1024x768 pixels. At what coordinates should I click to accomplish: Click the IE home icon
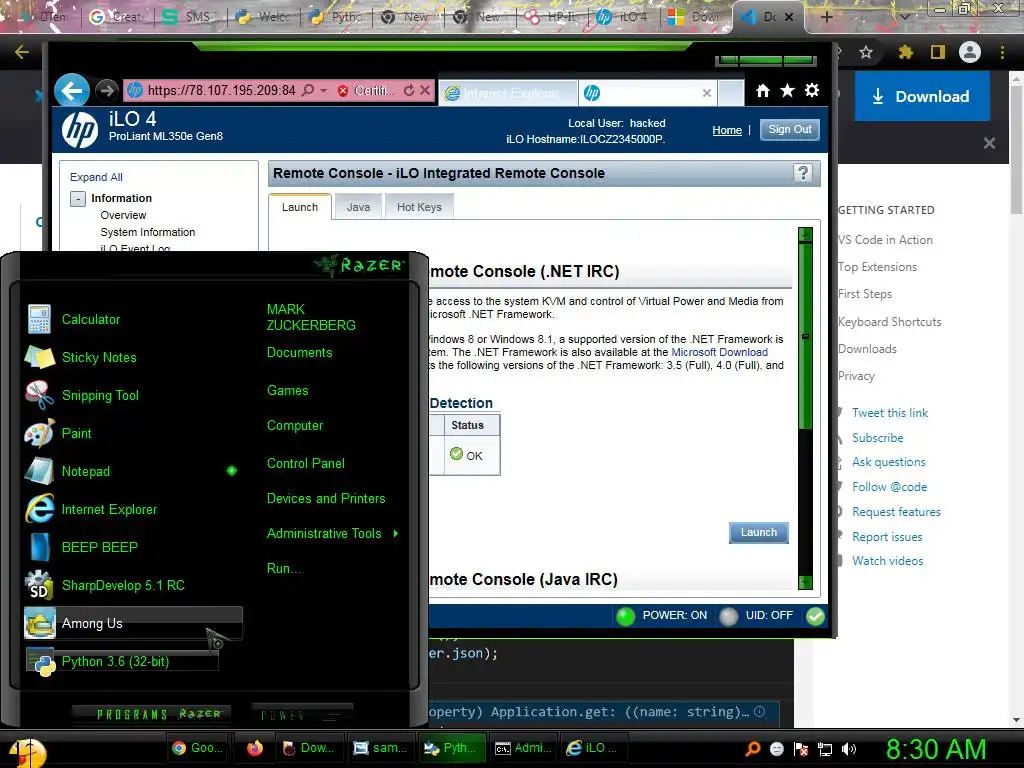(x=763, y=91)
